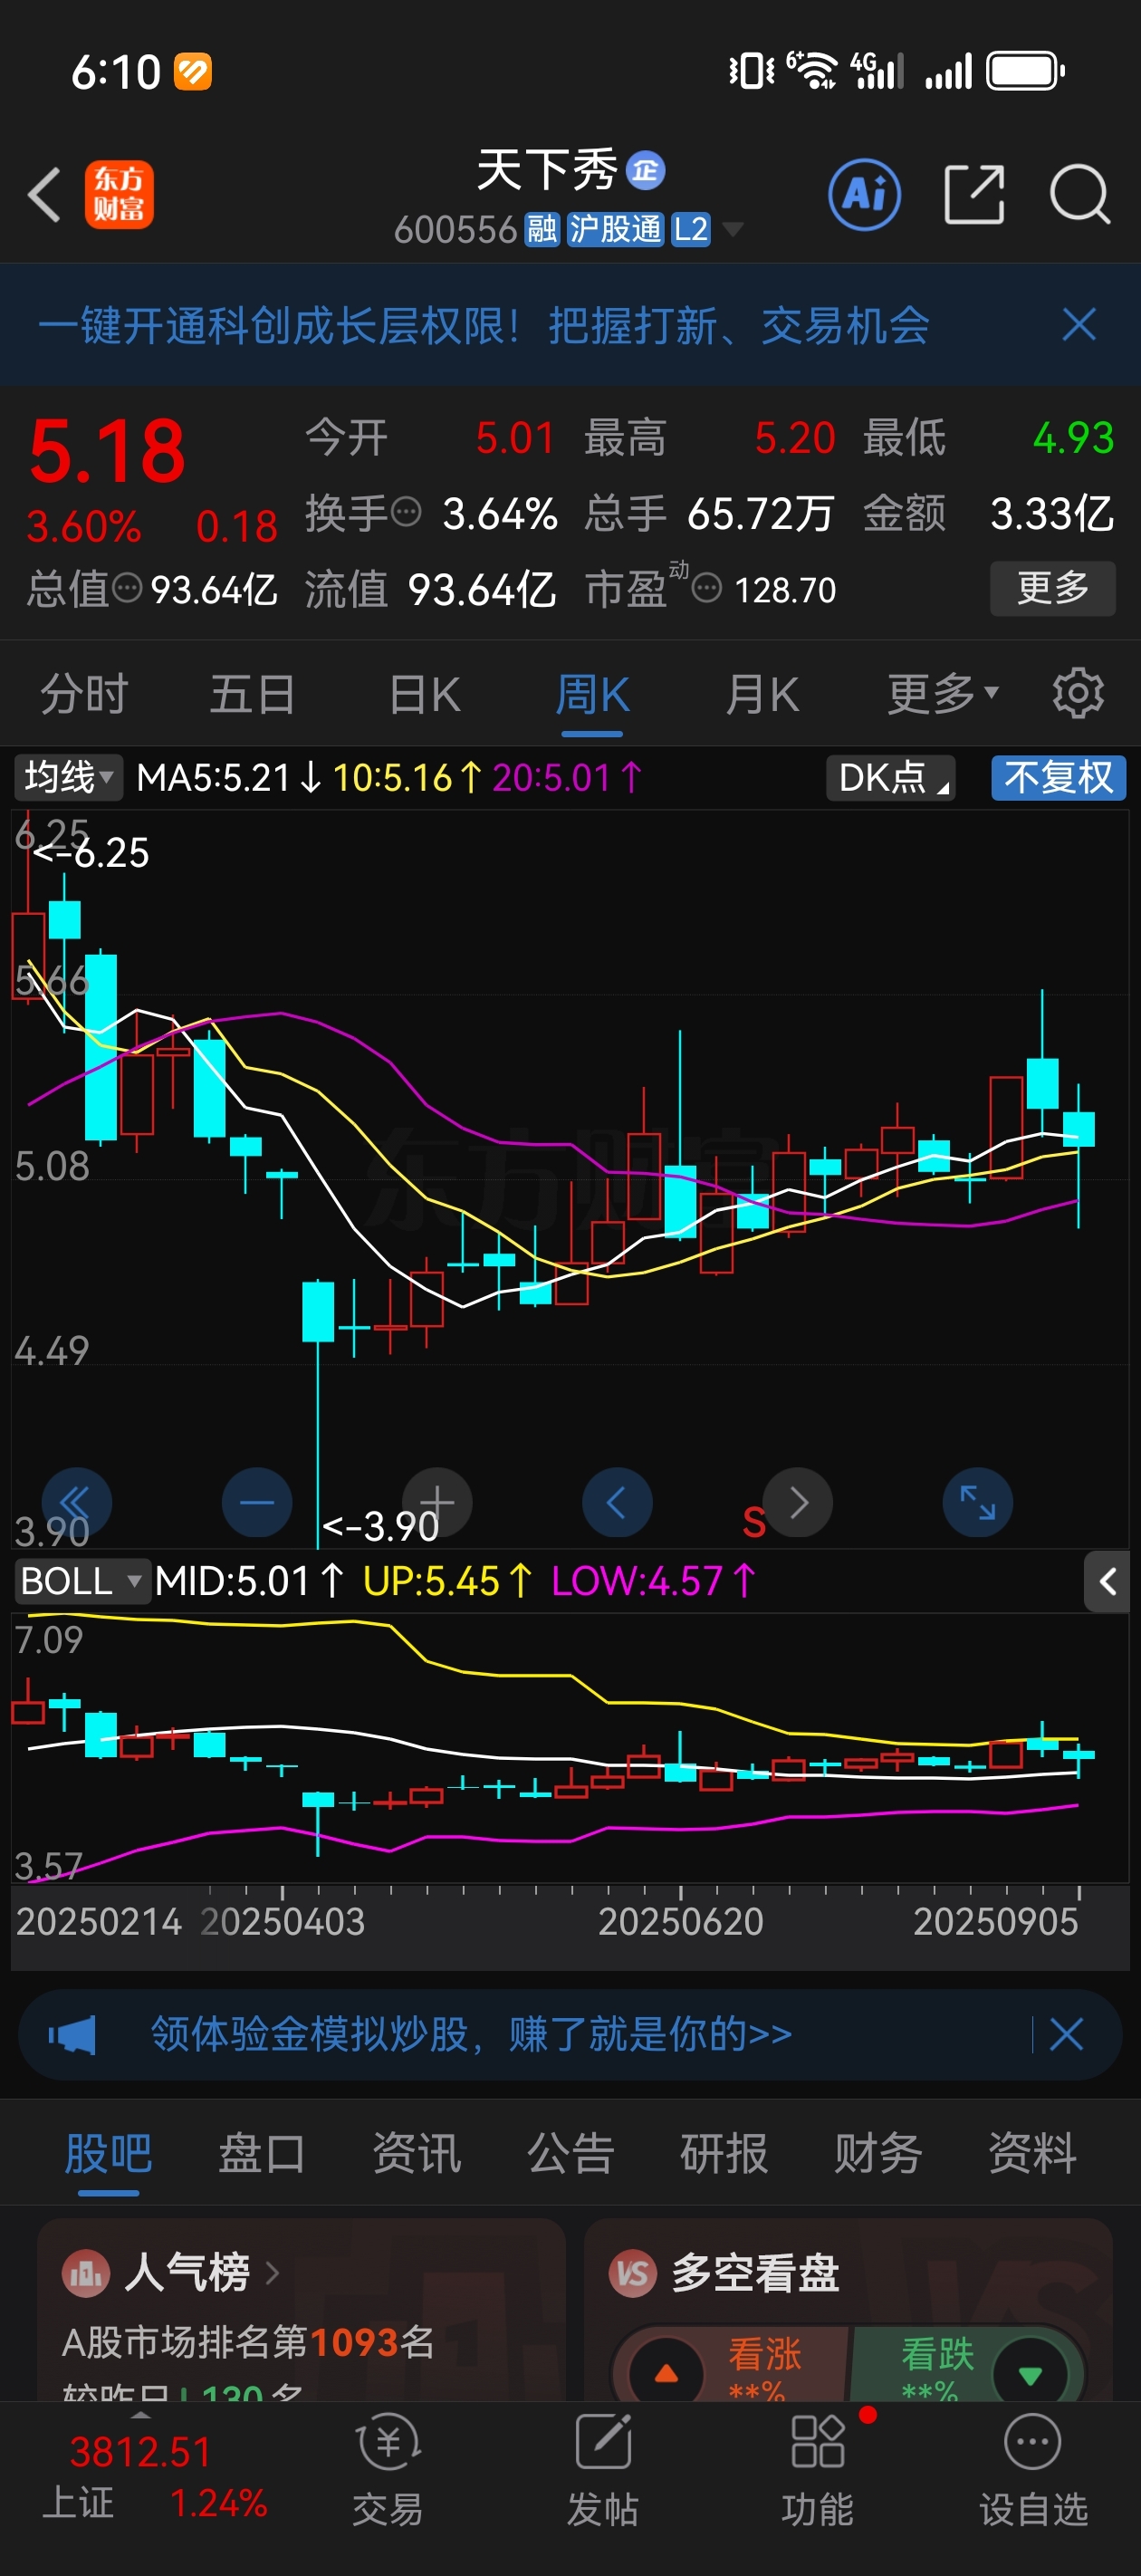This screenshot has width=1141, height=2576.
Task: Switch to the 财务 tab
Action: (878, 2153)
